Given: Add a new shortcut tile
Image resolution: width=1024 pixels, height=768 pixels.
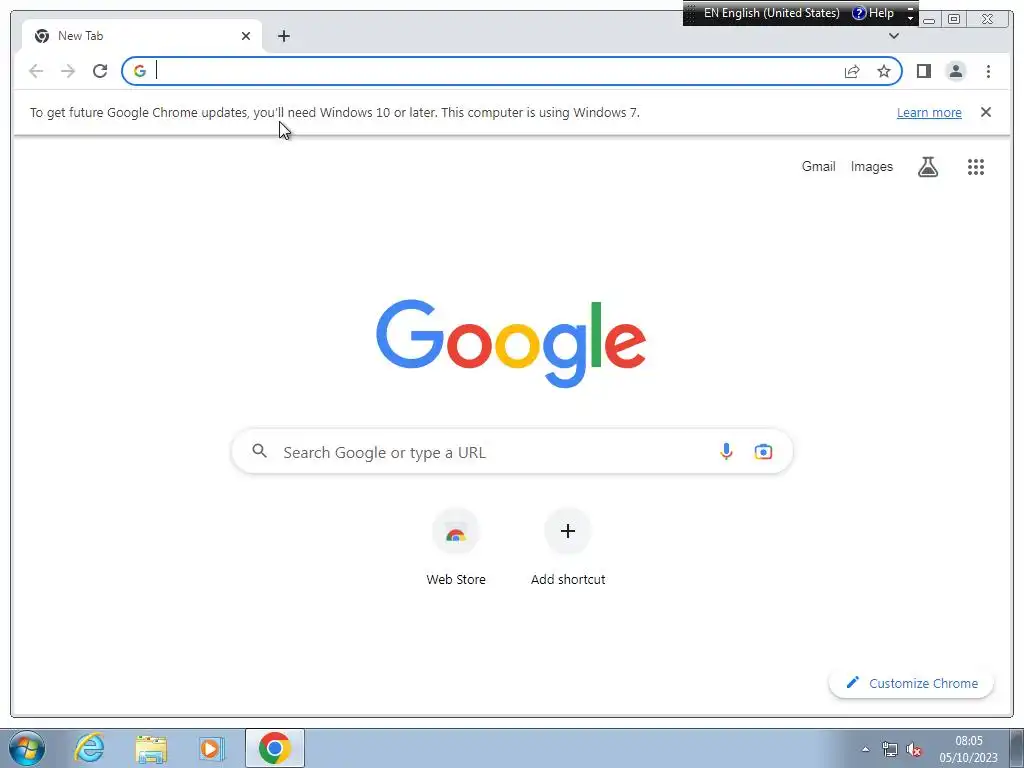Looking at the screenshot, I should tap(568, 547).
